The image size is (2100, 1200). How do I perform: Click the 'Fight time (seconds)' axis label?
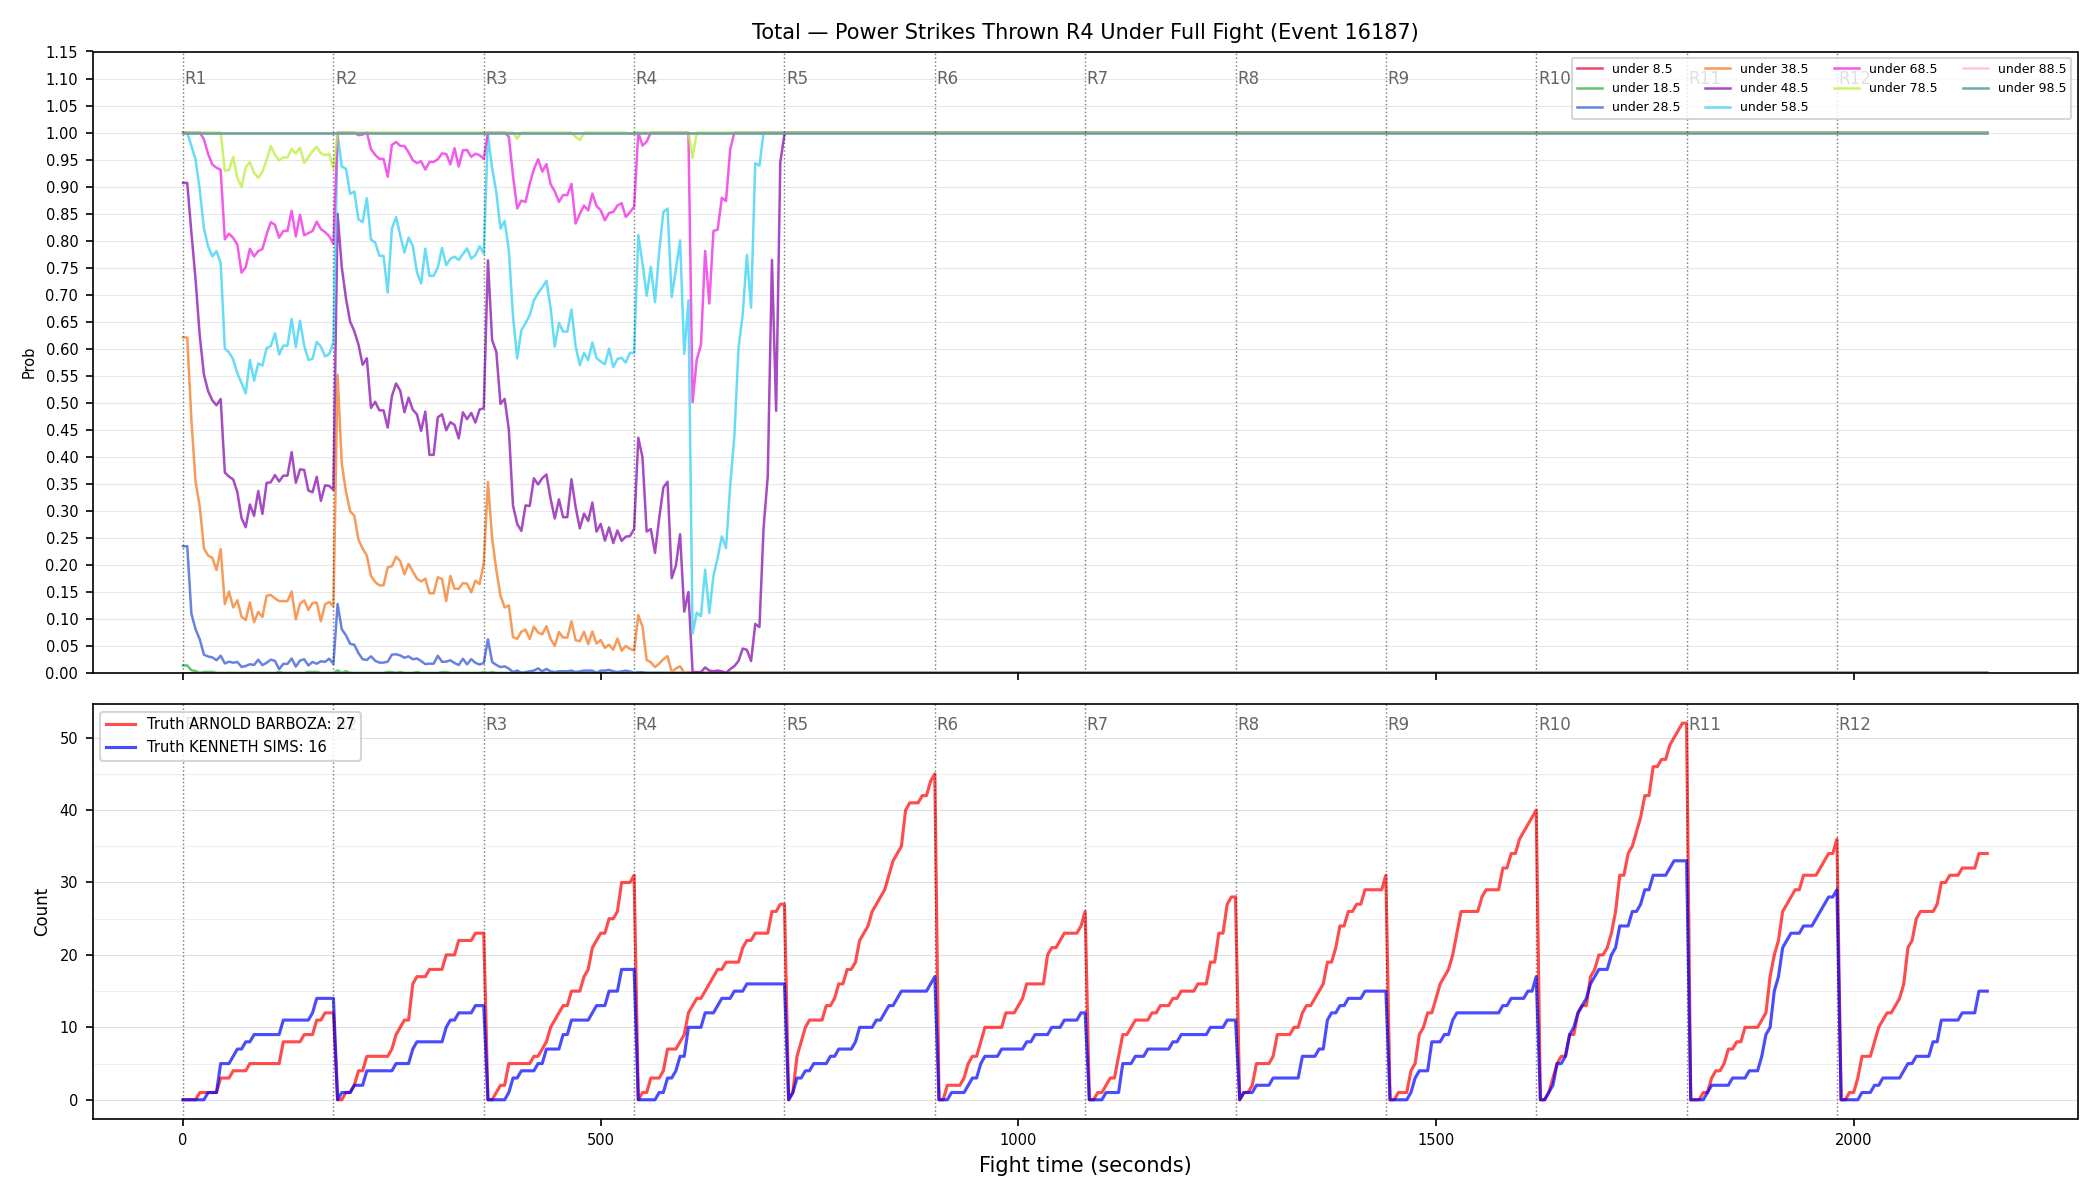[x=1085, y=1165]
